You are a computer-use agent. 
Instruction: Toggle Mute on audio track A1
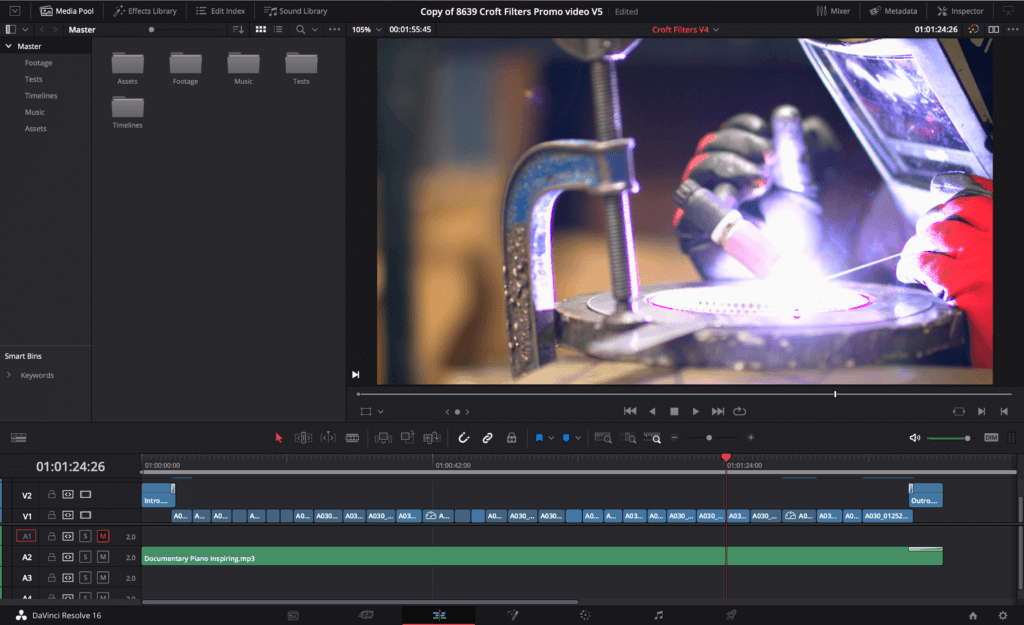pos(103,536)
